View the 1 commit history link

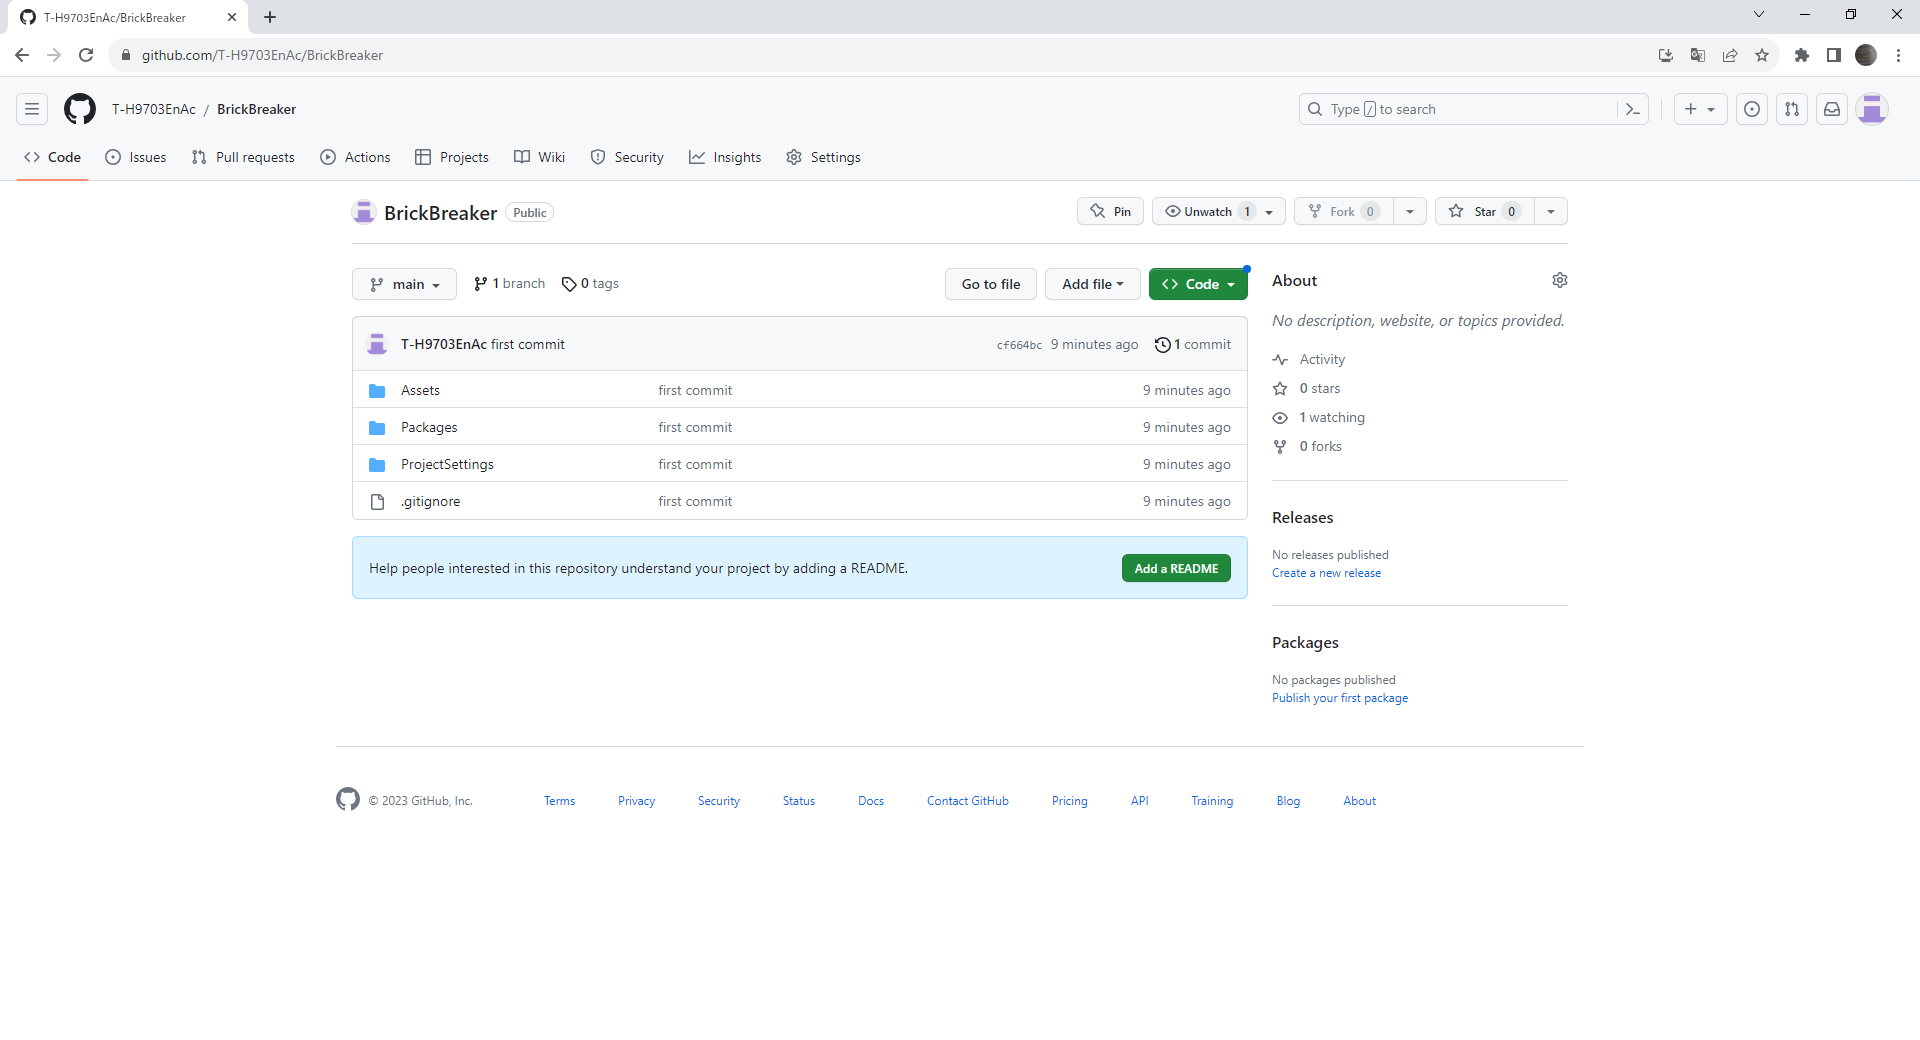[x=1193, y=344]
